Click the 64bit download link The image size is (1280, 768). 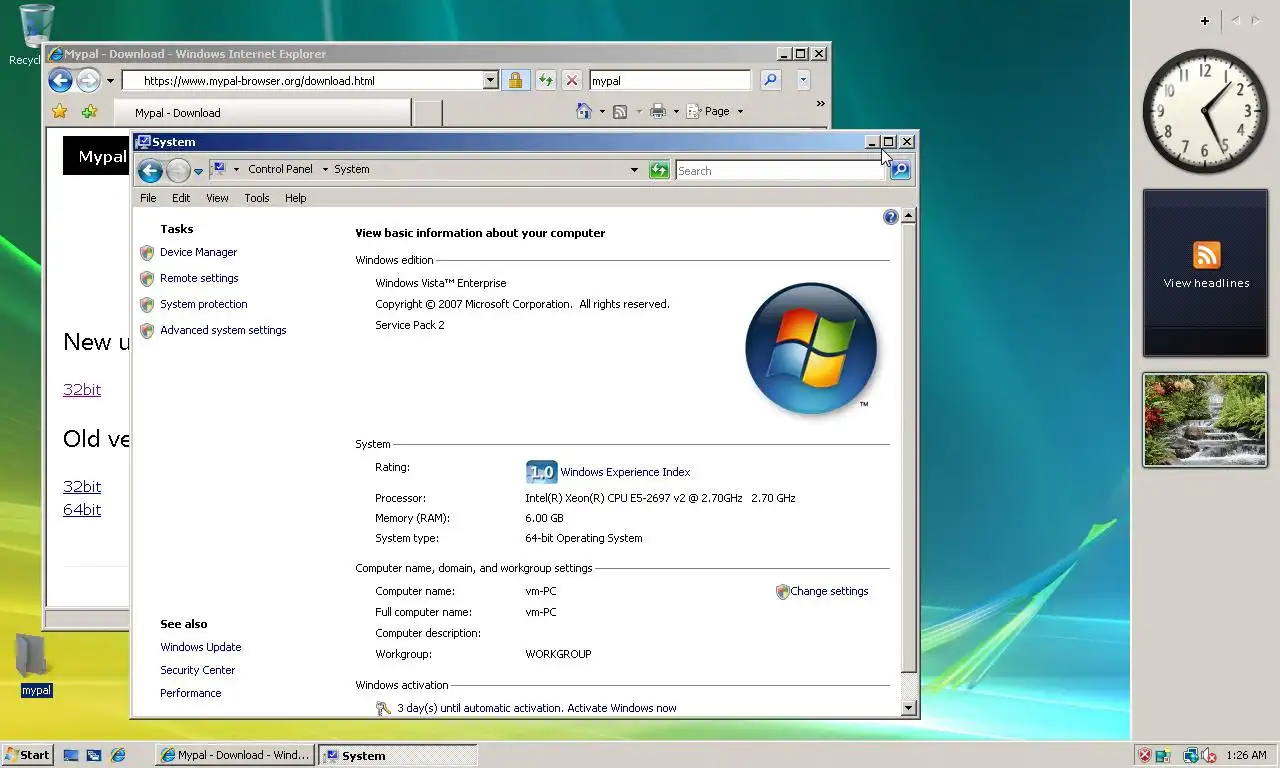click(x=82, y=509)
